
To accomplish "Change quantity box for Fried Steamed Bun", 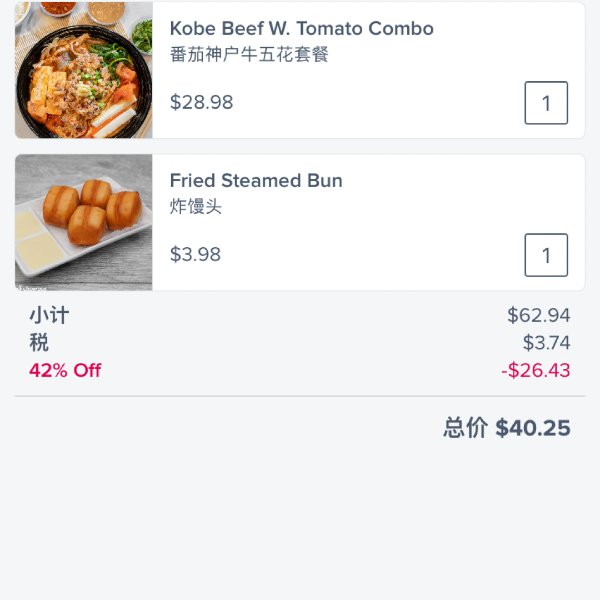I will [x=546, y=255].
